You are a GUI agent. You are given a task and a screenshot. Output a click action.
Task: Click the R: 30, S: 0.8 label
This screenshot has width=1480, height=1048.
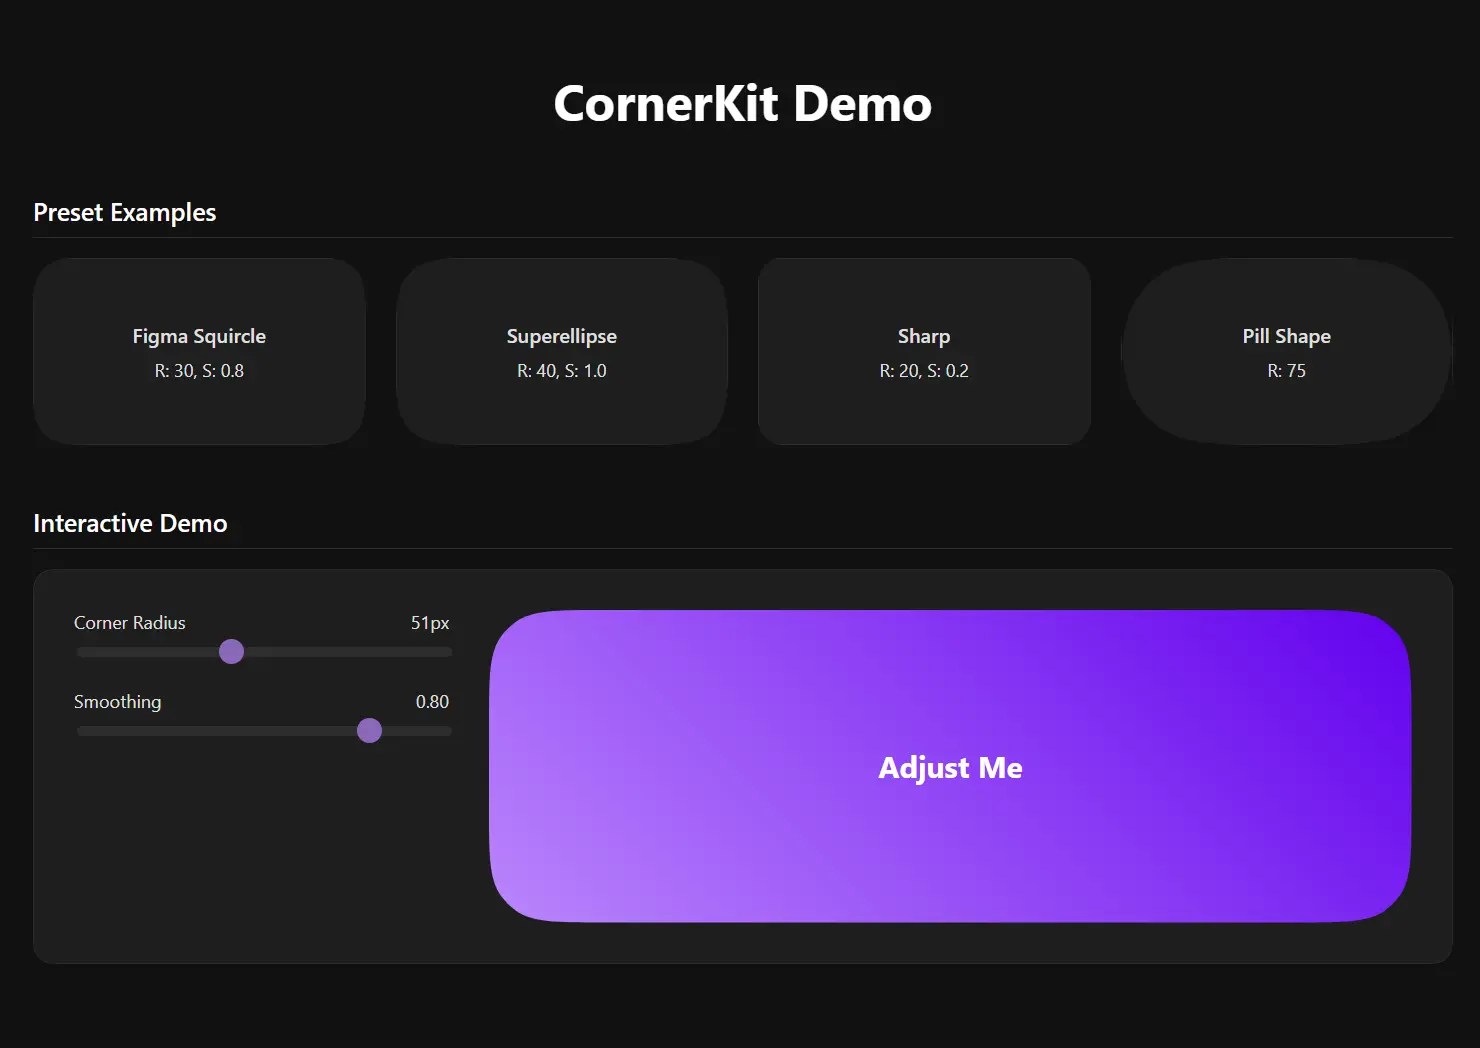pyautogui.click(x=199, y=370)
